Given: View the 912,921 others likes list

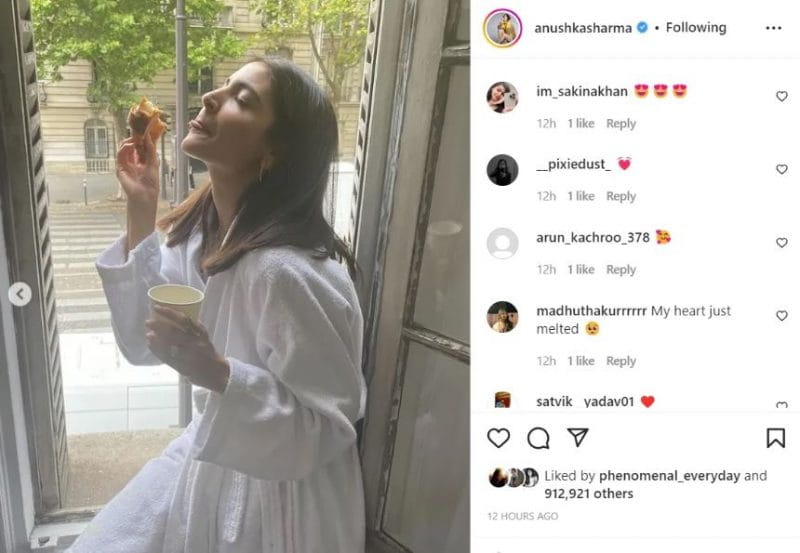Looking at the screenshot, I should tap(589, 493).
